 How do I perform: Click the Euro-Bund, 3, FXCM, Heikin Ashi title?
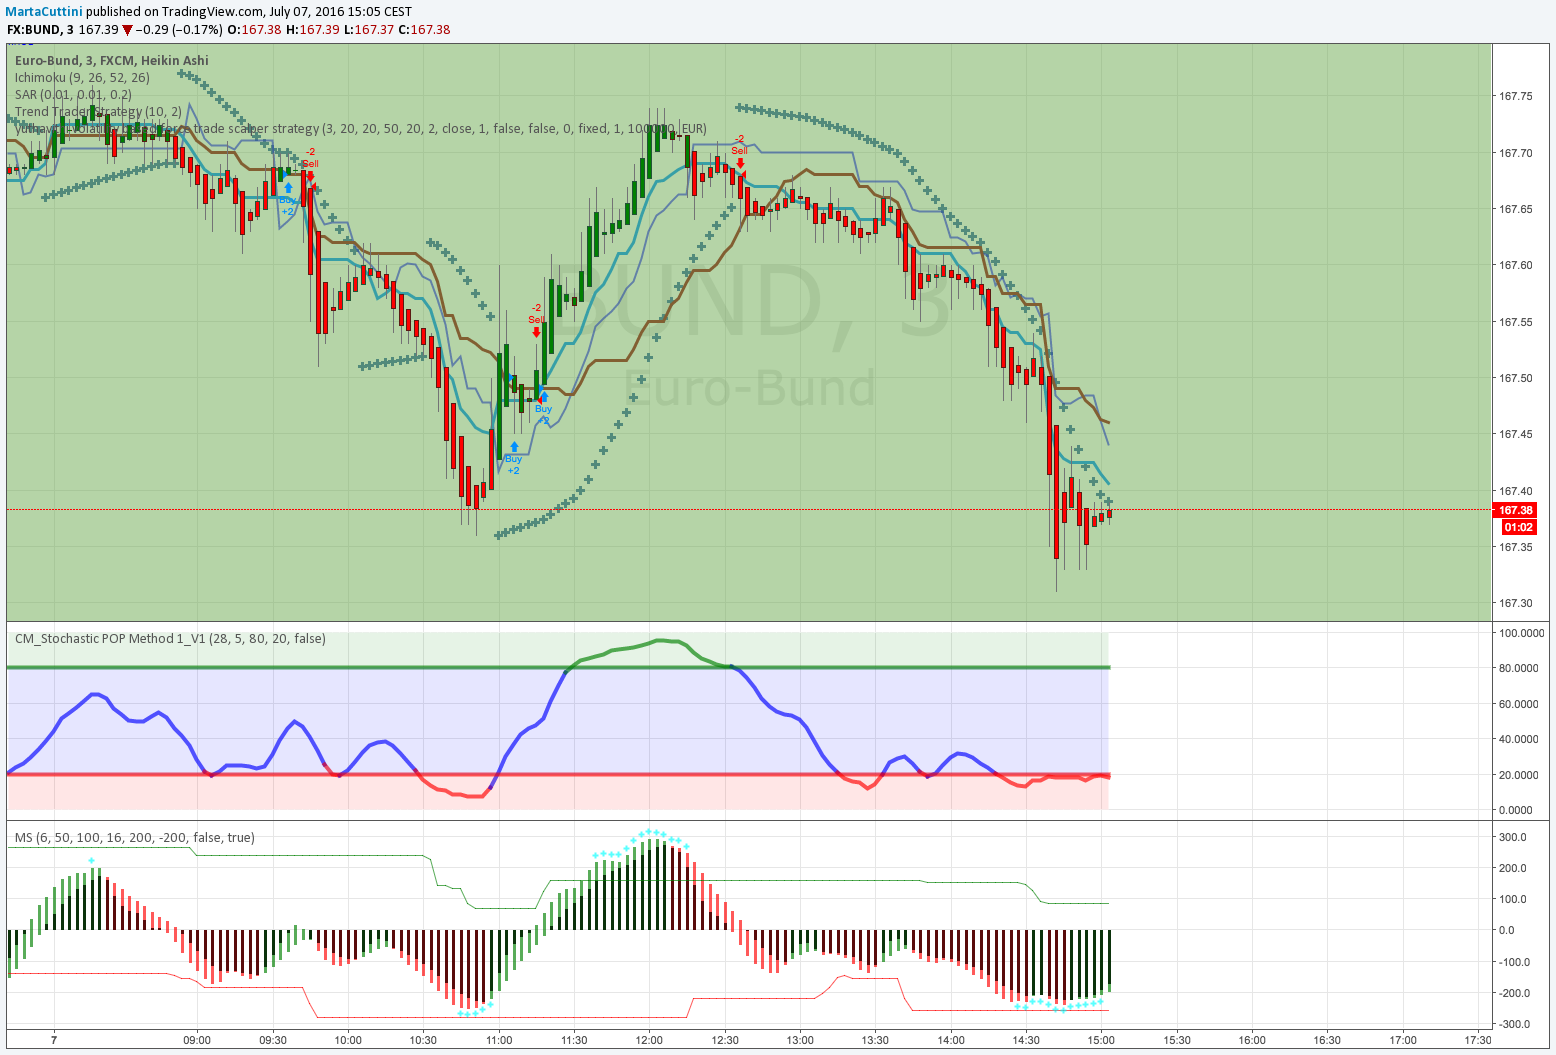112,60
